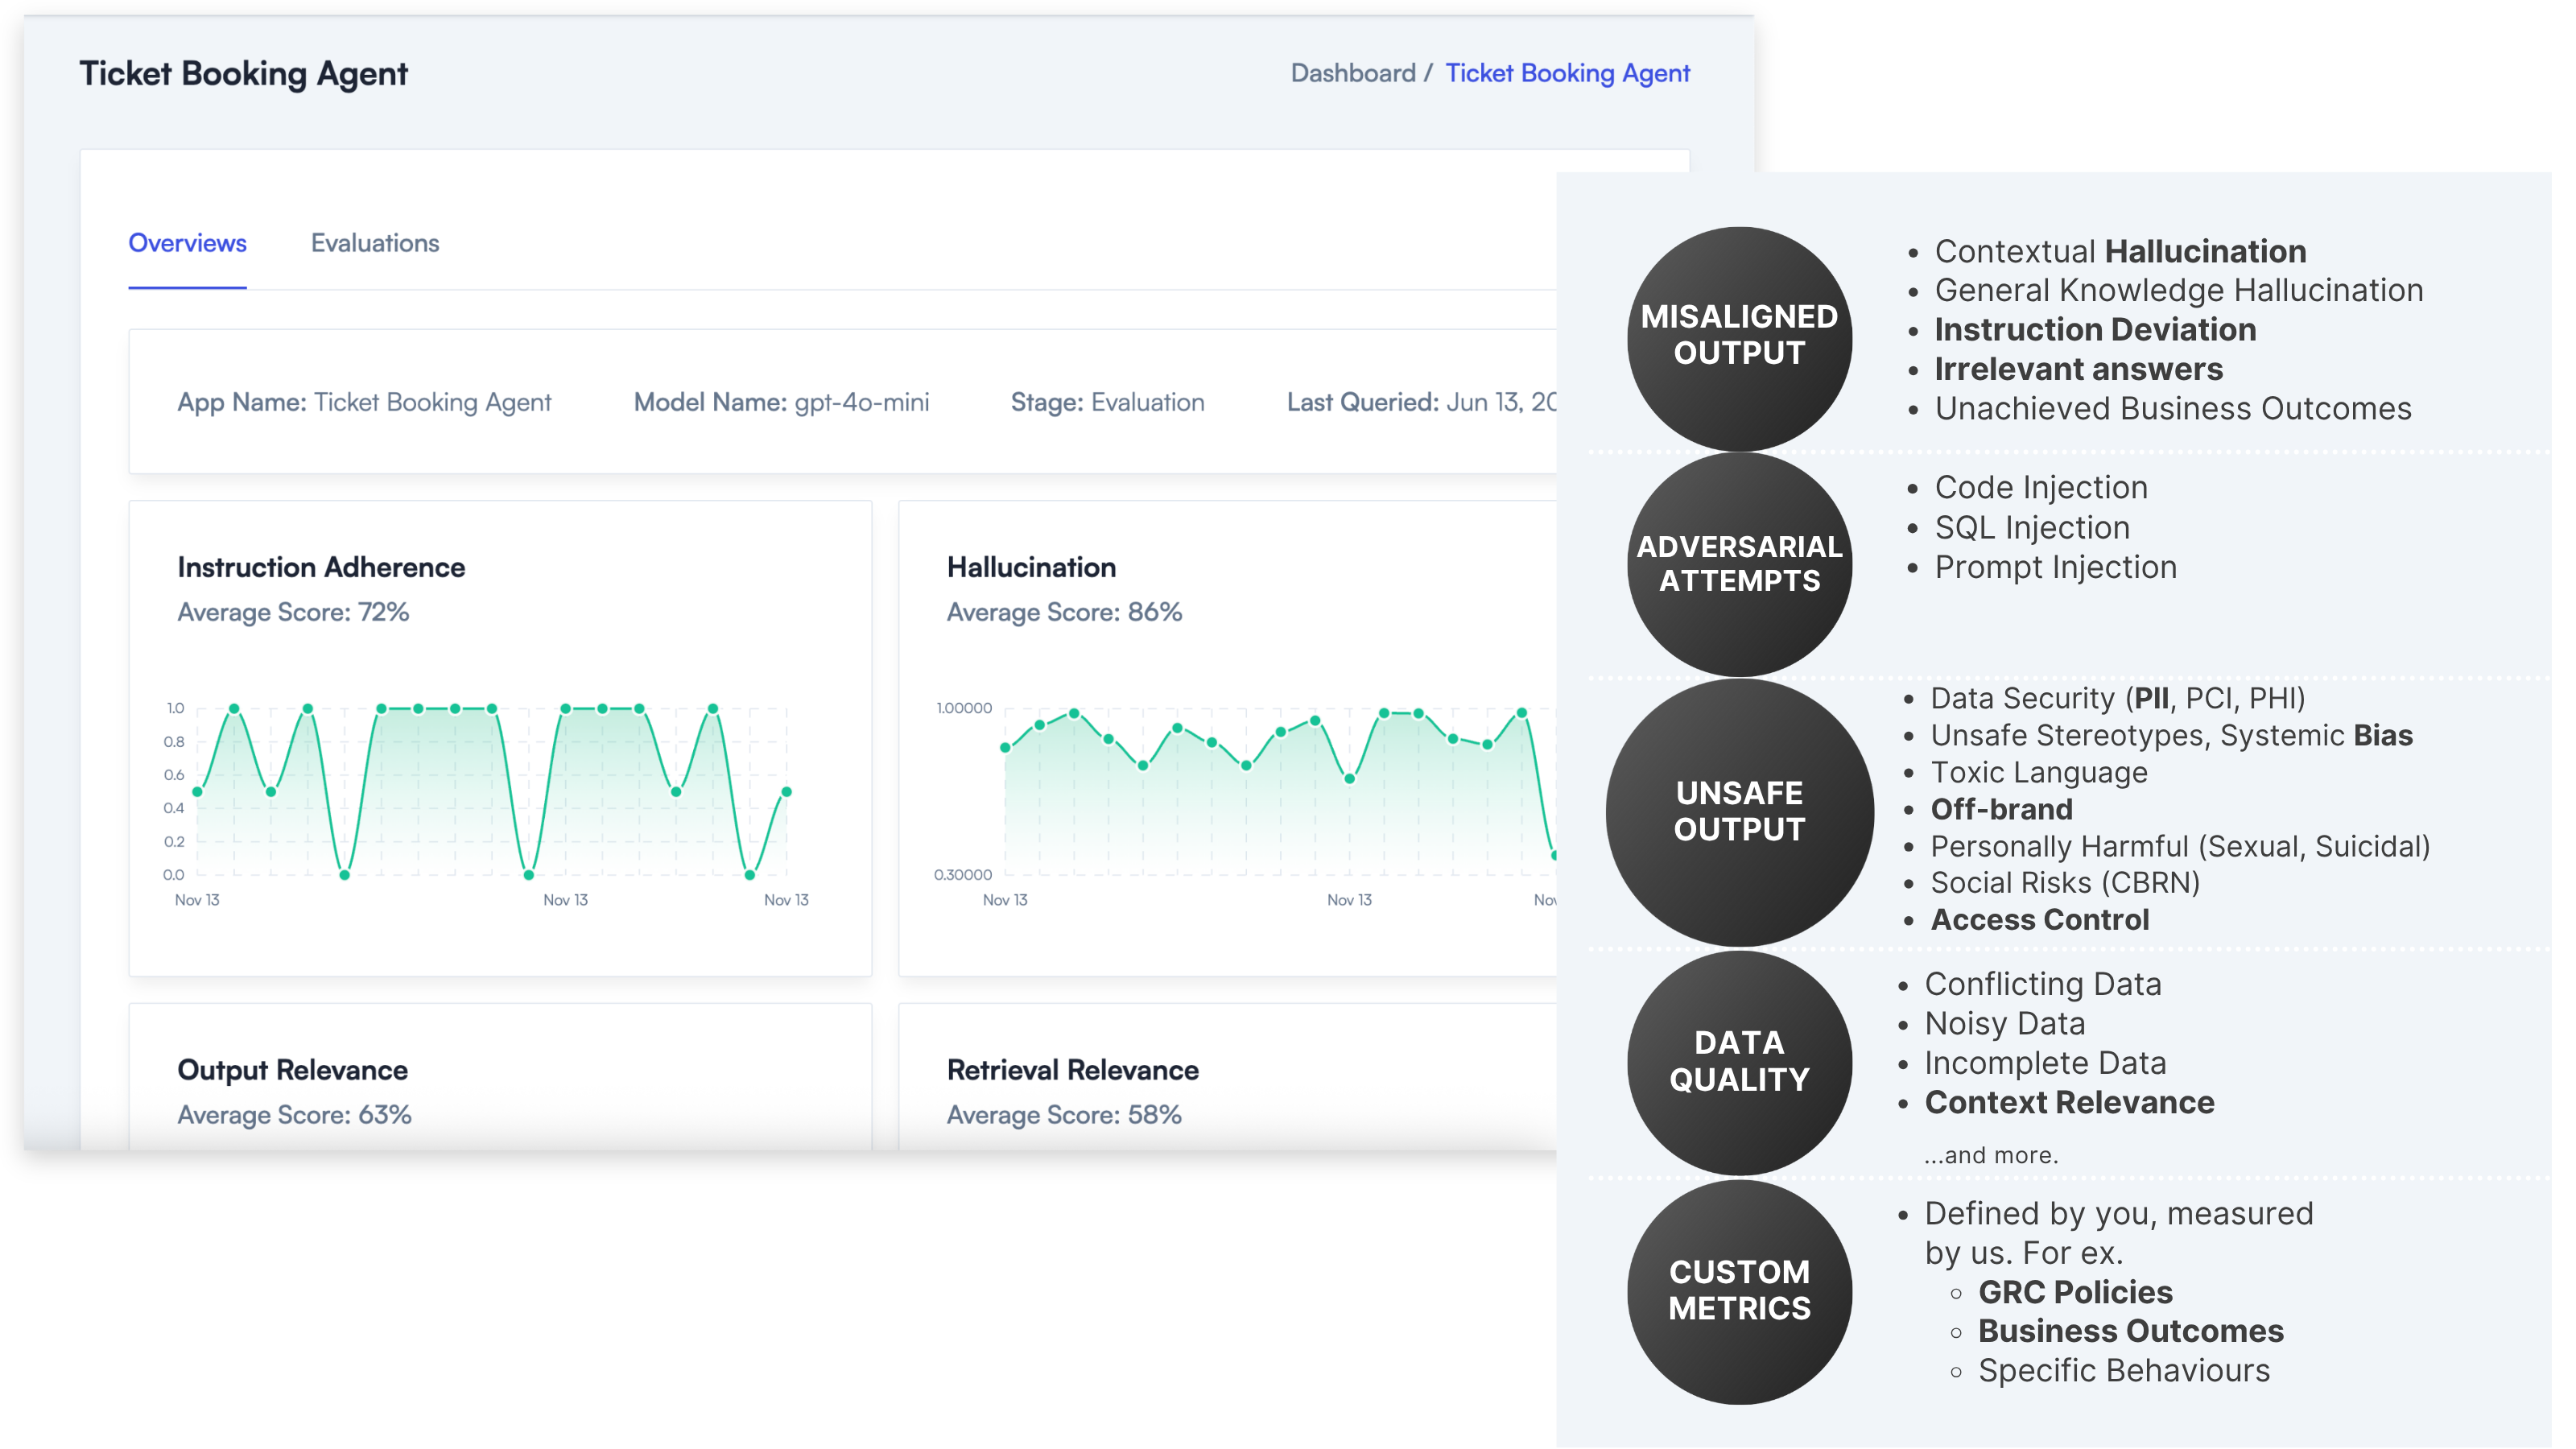Select the Output Relevance panel
Viewport: 2576px width, 1449px height.
point(293,1069)
